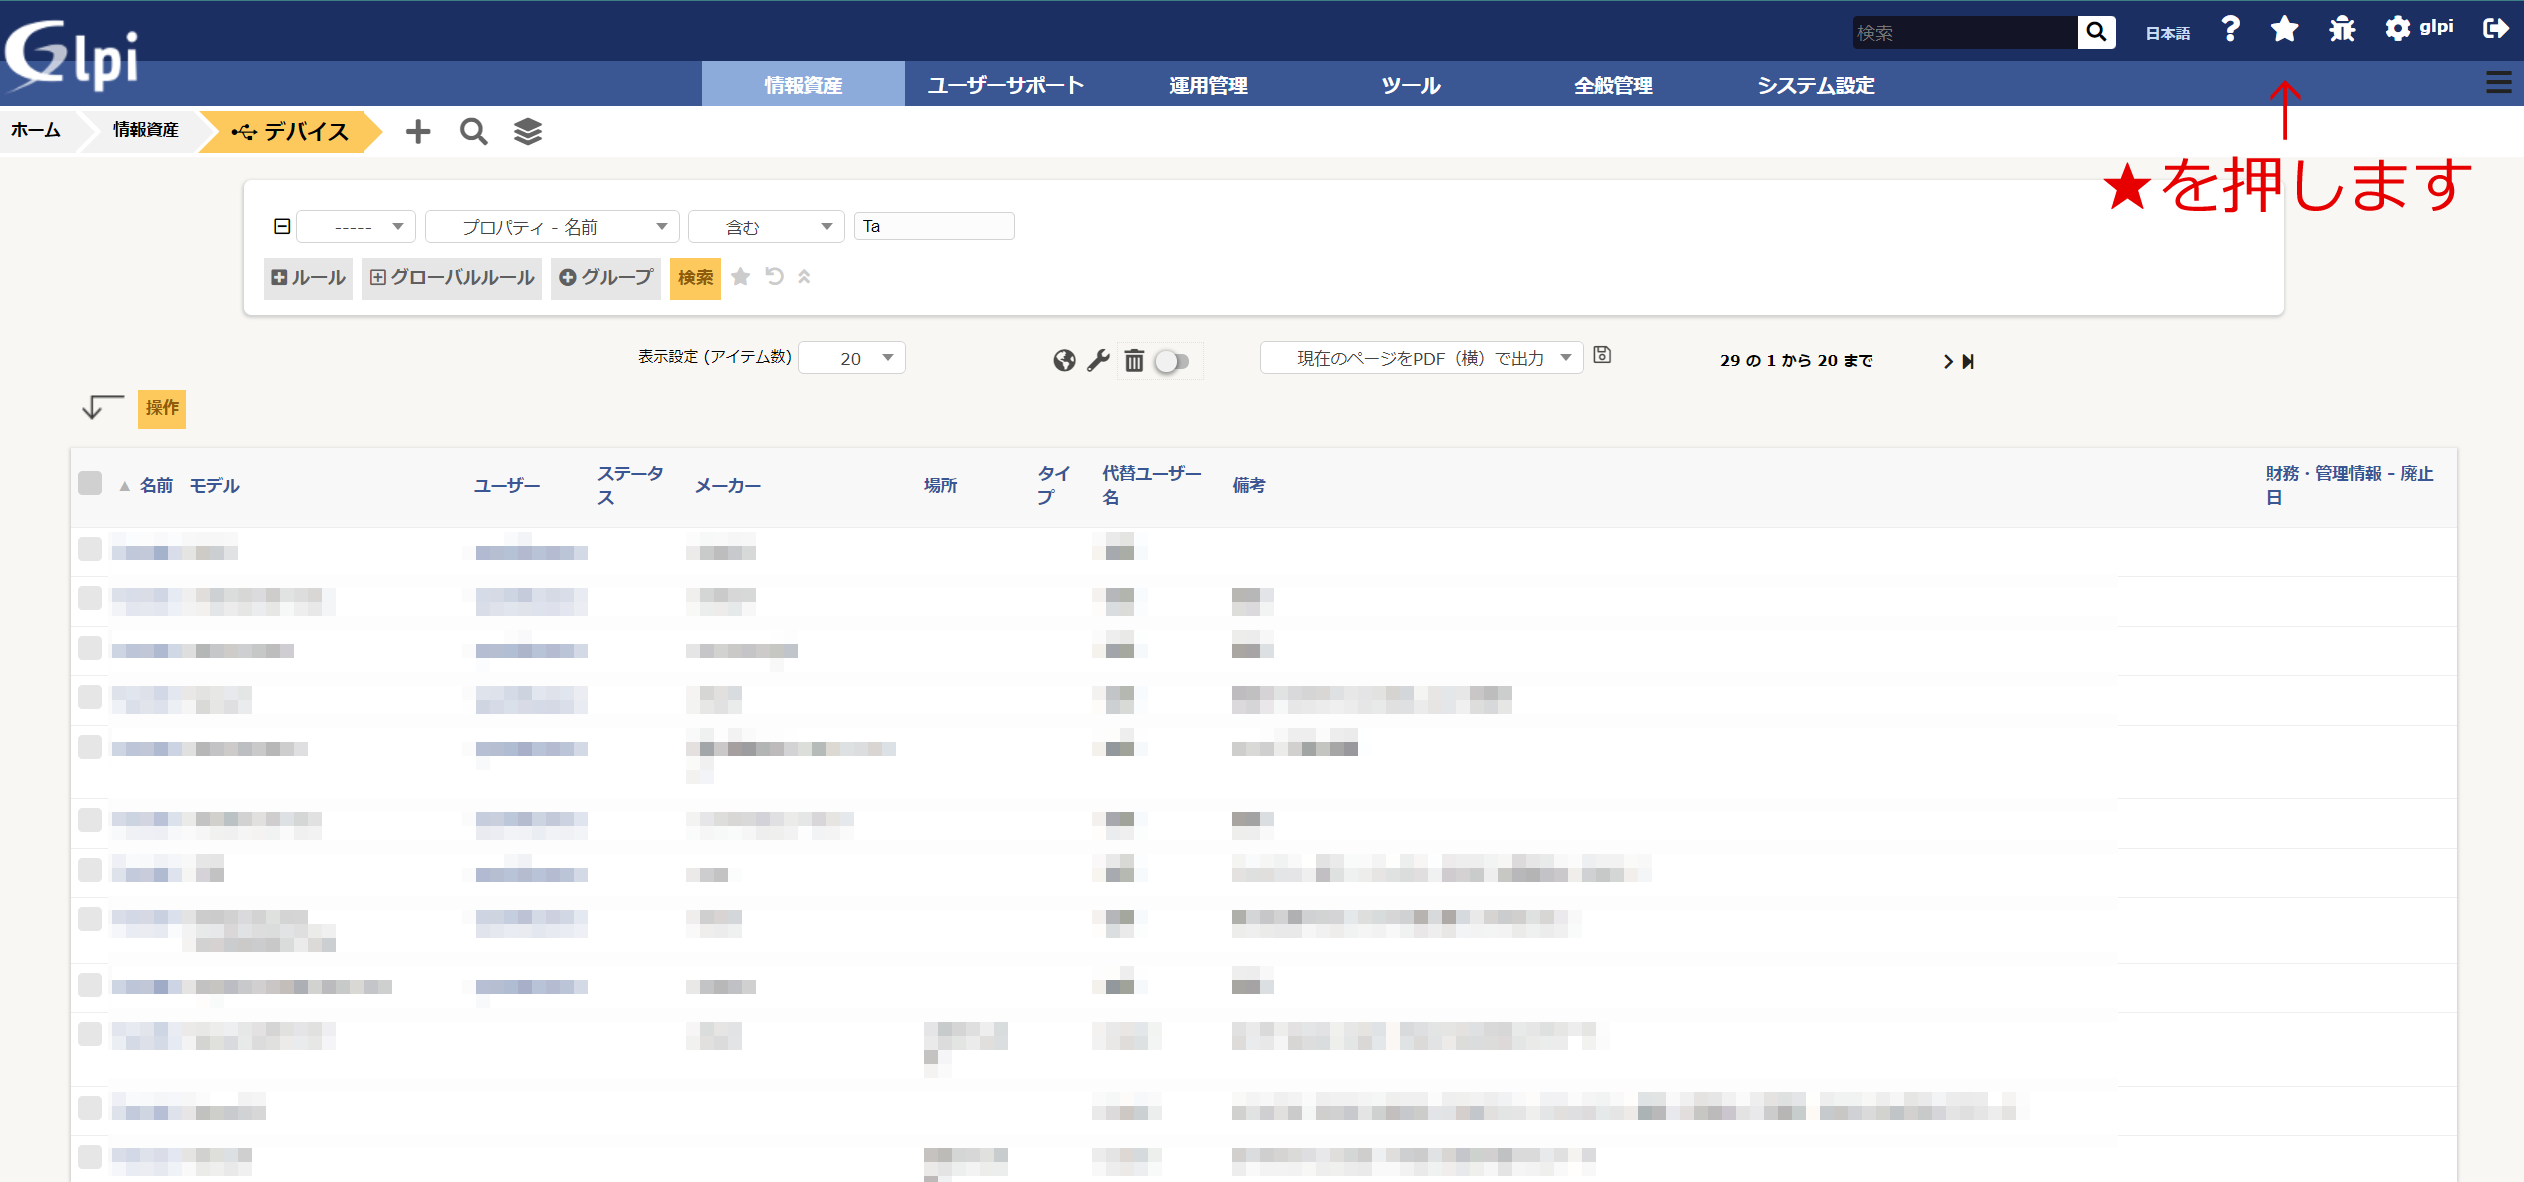
Task: Click the plus icon to add device
Action: 418,132
